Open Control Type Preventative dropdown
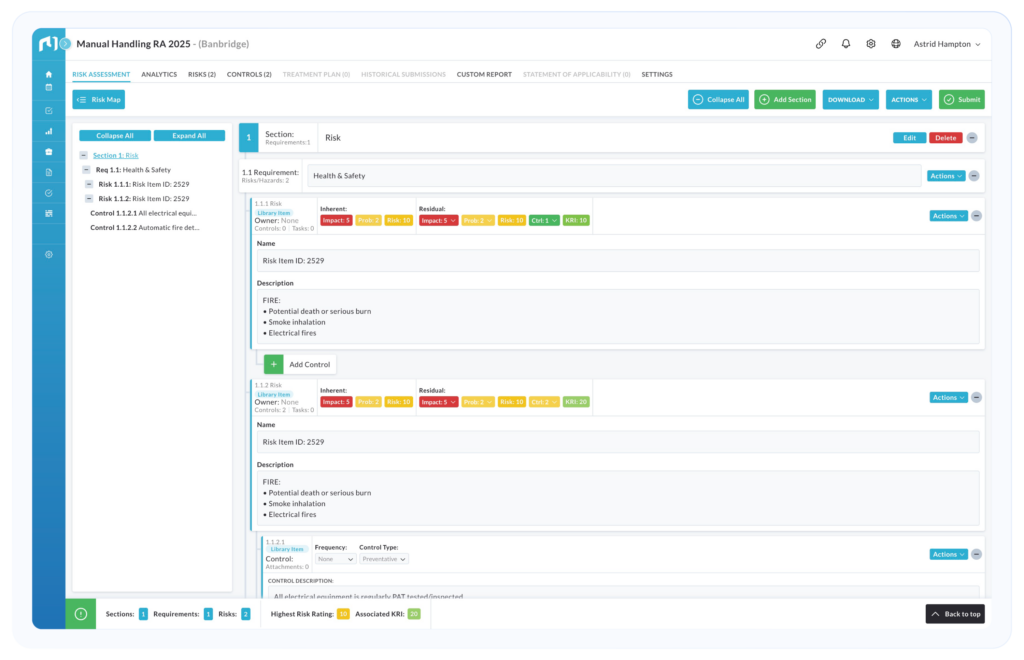 384,559
